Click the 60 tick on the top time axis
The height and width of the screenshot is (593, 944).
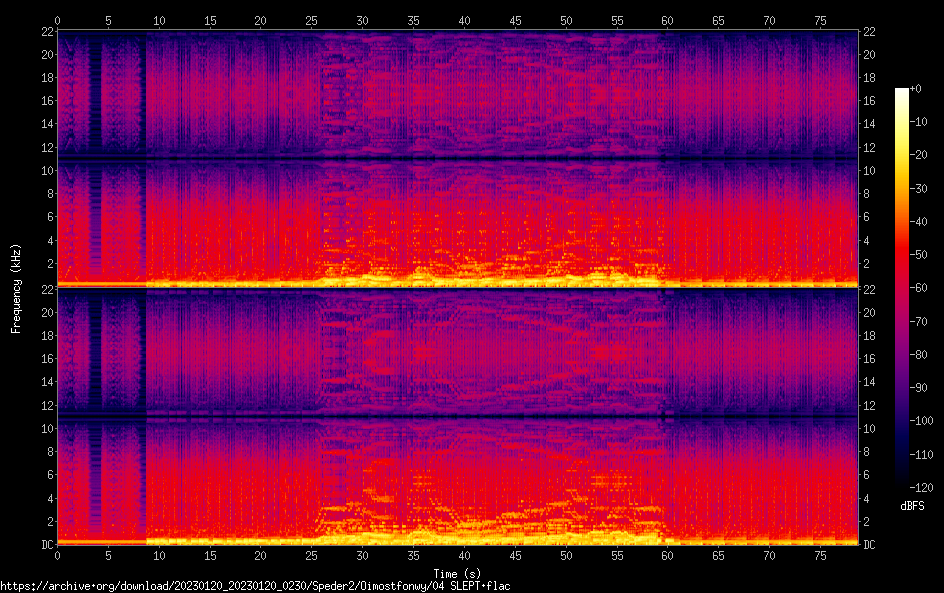[667, 20]
